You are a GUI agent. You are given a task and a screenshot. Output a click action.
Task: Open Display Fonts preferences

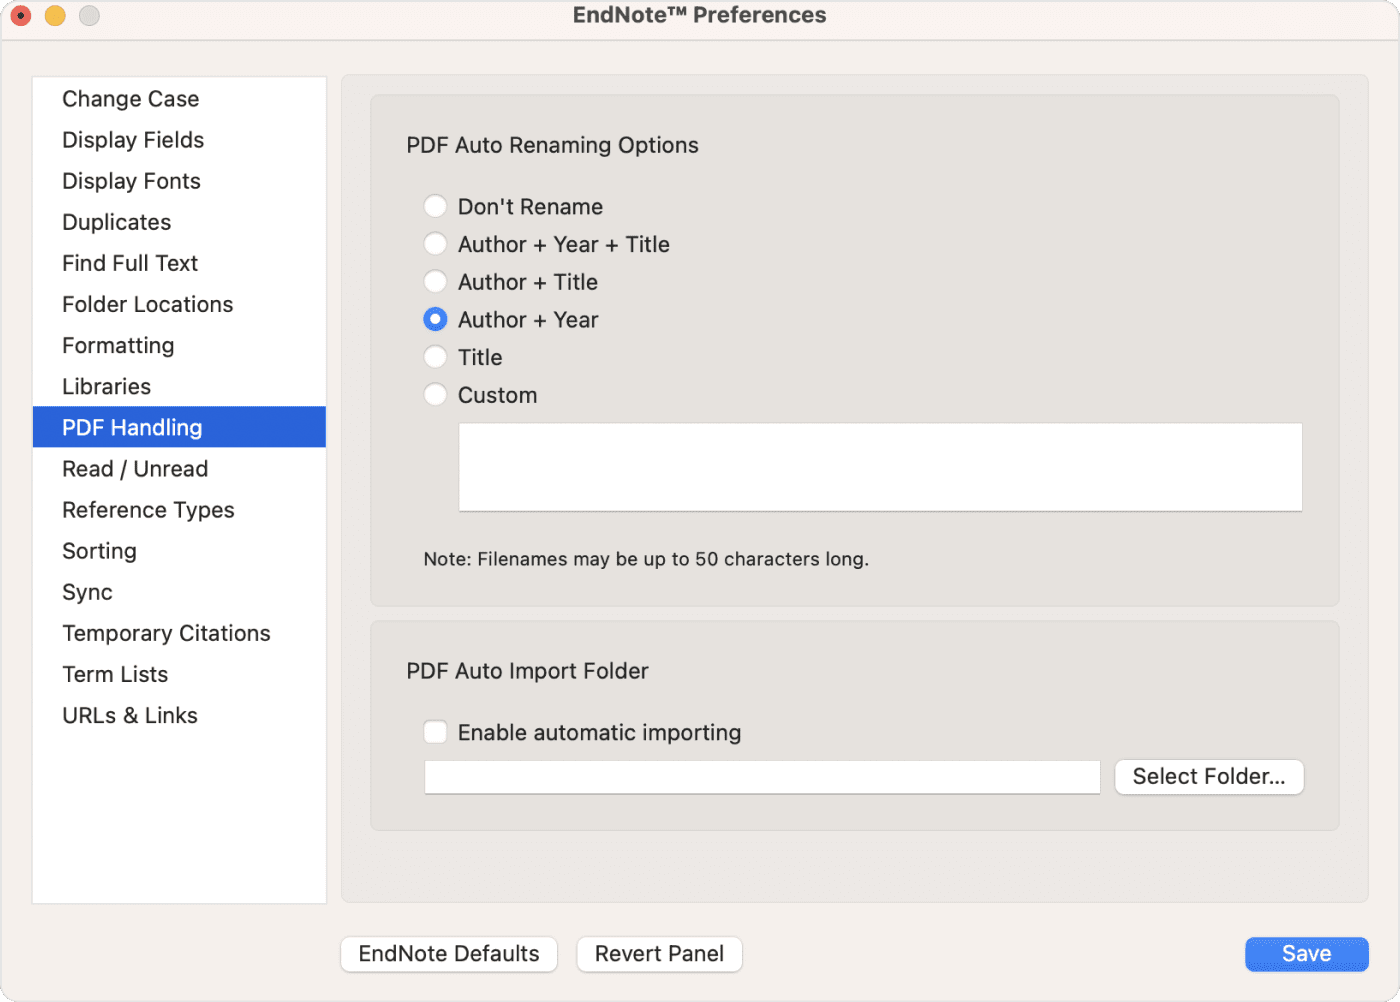[131, 181]
